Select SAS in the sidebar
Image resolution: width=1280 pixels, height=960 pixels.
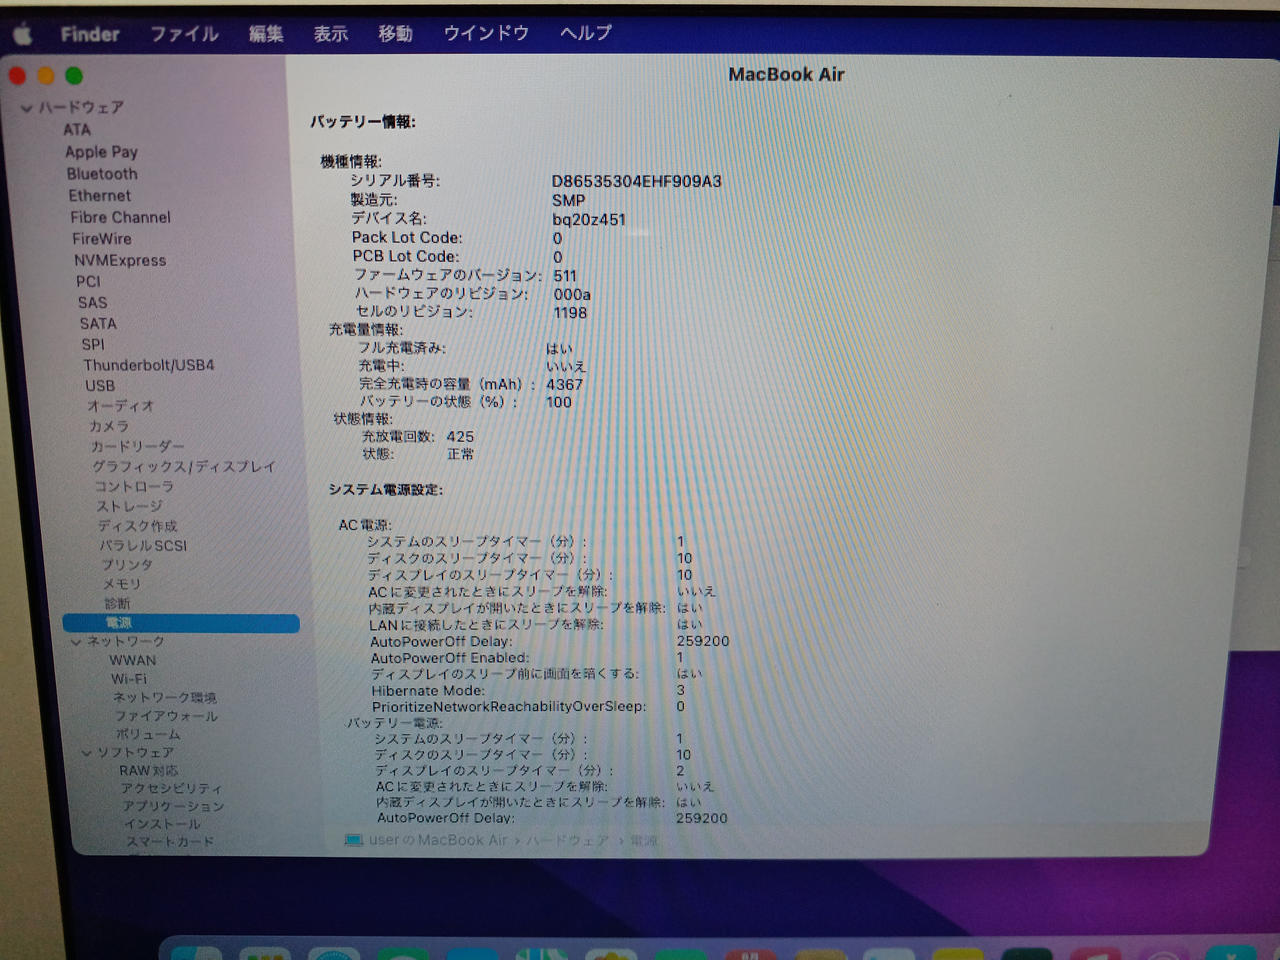[92, 302]
